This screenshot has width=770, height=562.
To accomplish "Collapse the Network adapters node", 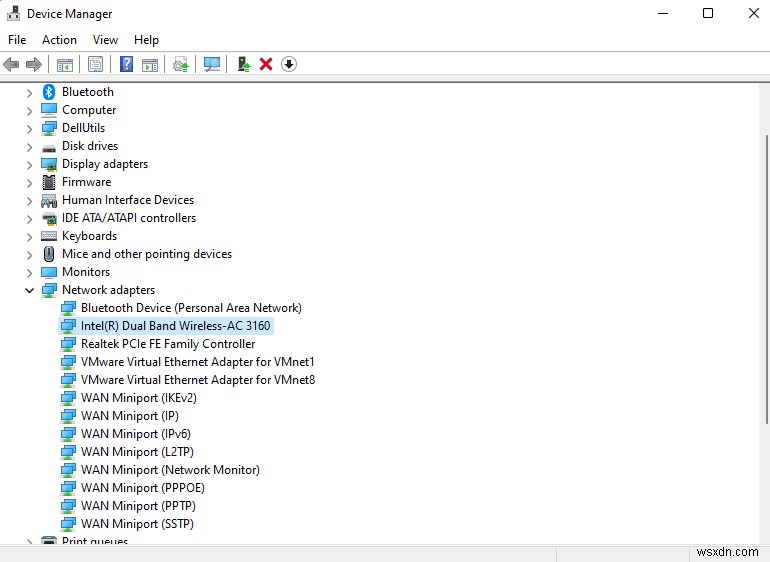I will coord(29,290).
